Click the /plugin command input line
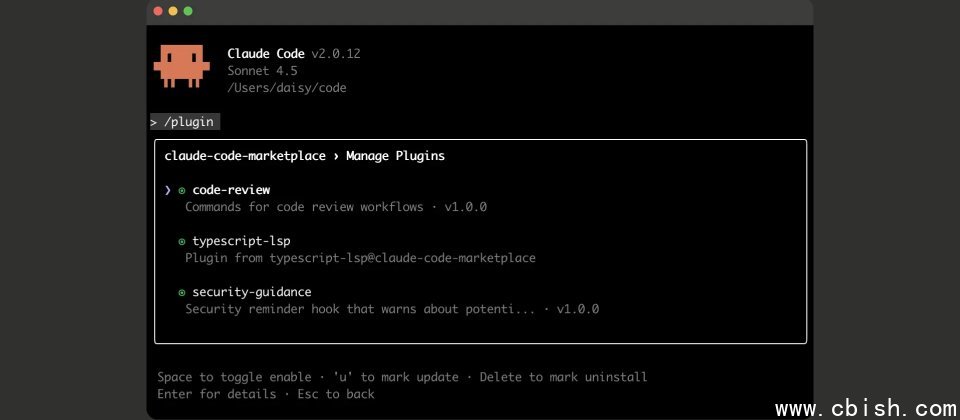This screenshot has height=420, width=960. (x=185, y=122)
